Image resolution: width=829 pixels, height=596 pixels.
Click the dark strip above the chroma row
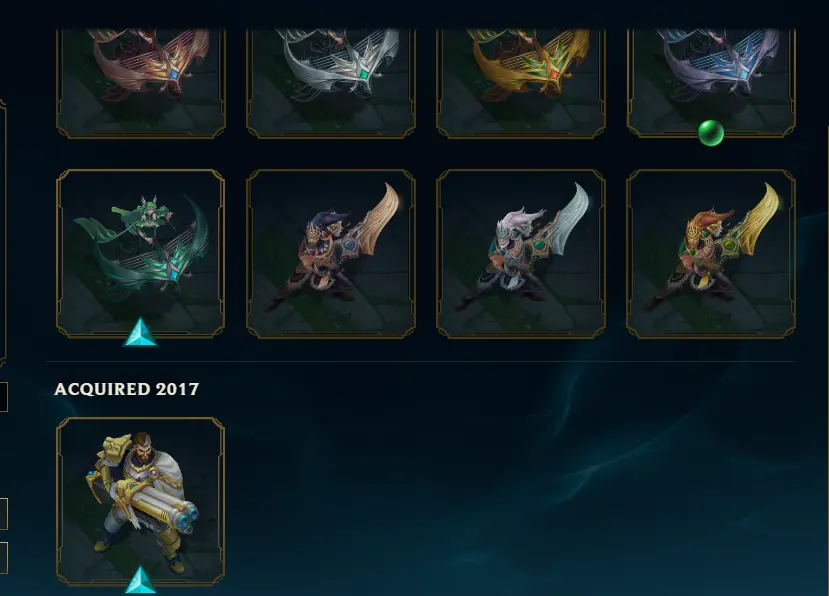[414, 14]
